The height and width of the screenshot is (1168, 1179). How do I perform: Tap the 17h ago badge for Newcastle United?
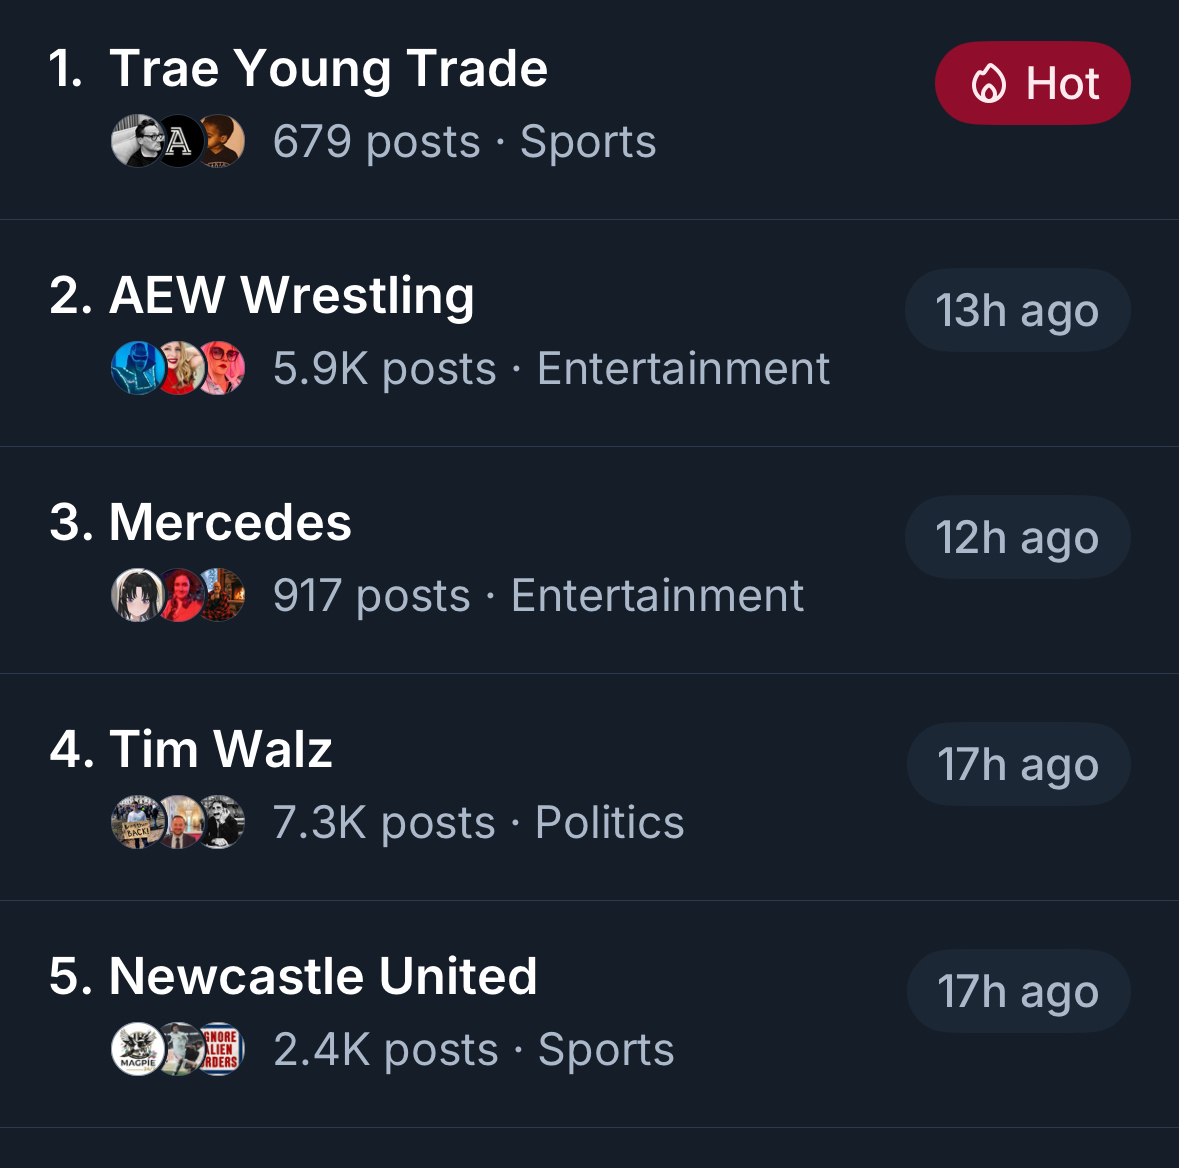(x=1018, y=991)
